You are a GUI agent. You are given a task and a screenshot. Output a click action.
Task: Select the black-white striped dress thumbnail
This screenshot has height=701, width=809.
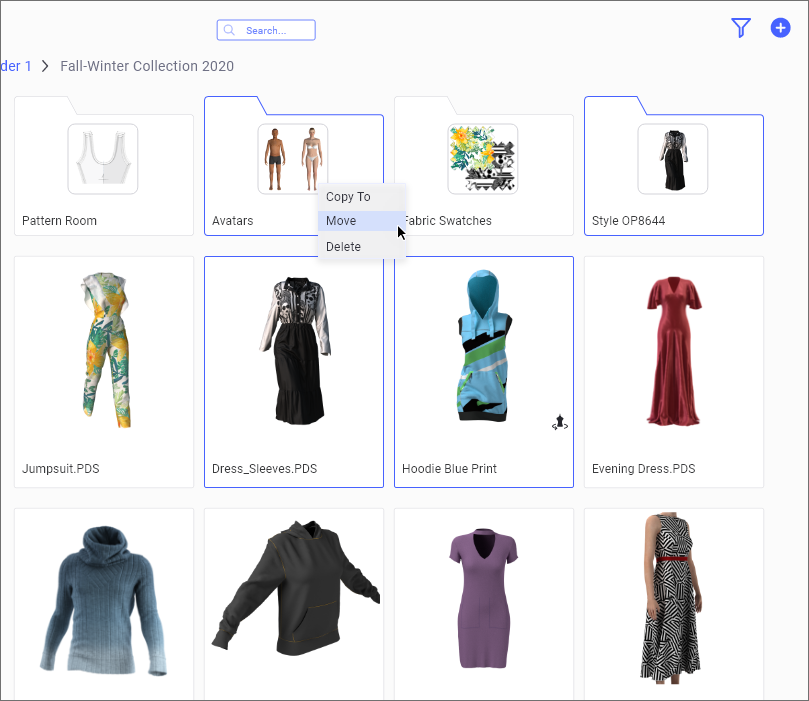(x=671, y=598)
